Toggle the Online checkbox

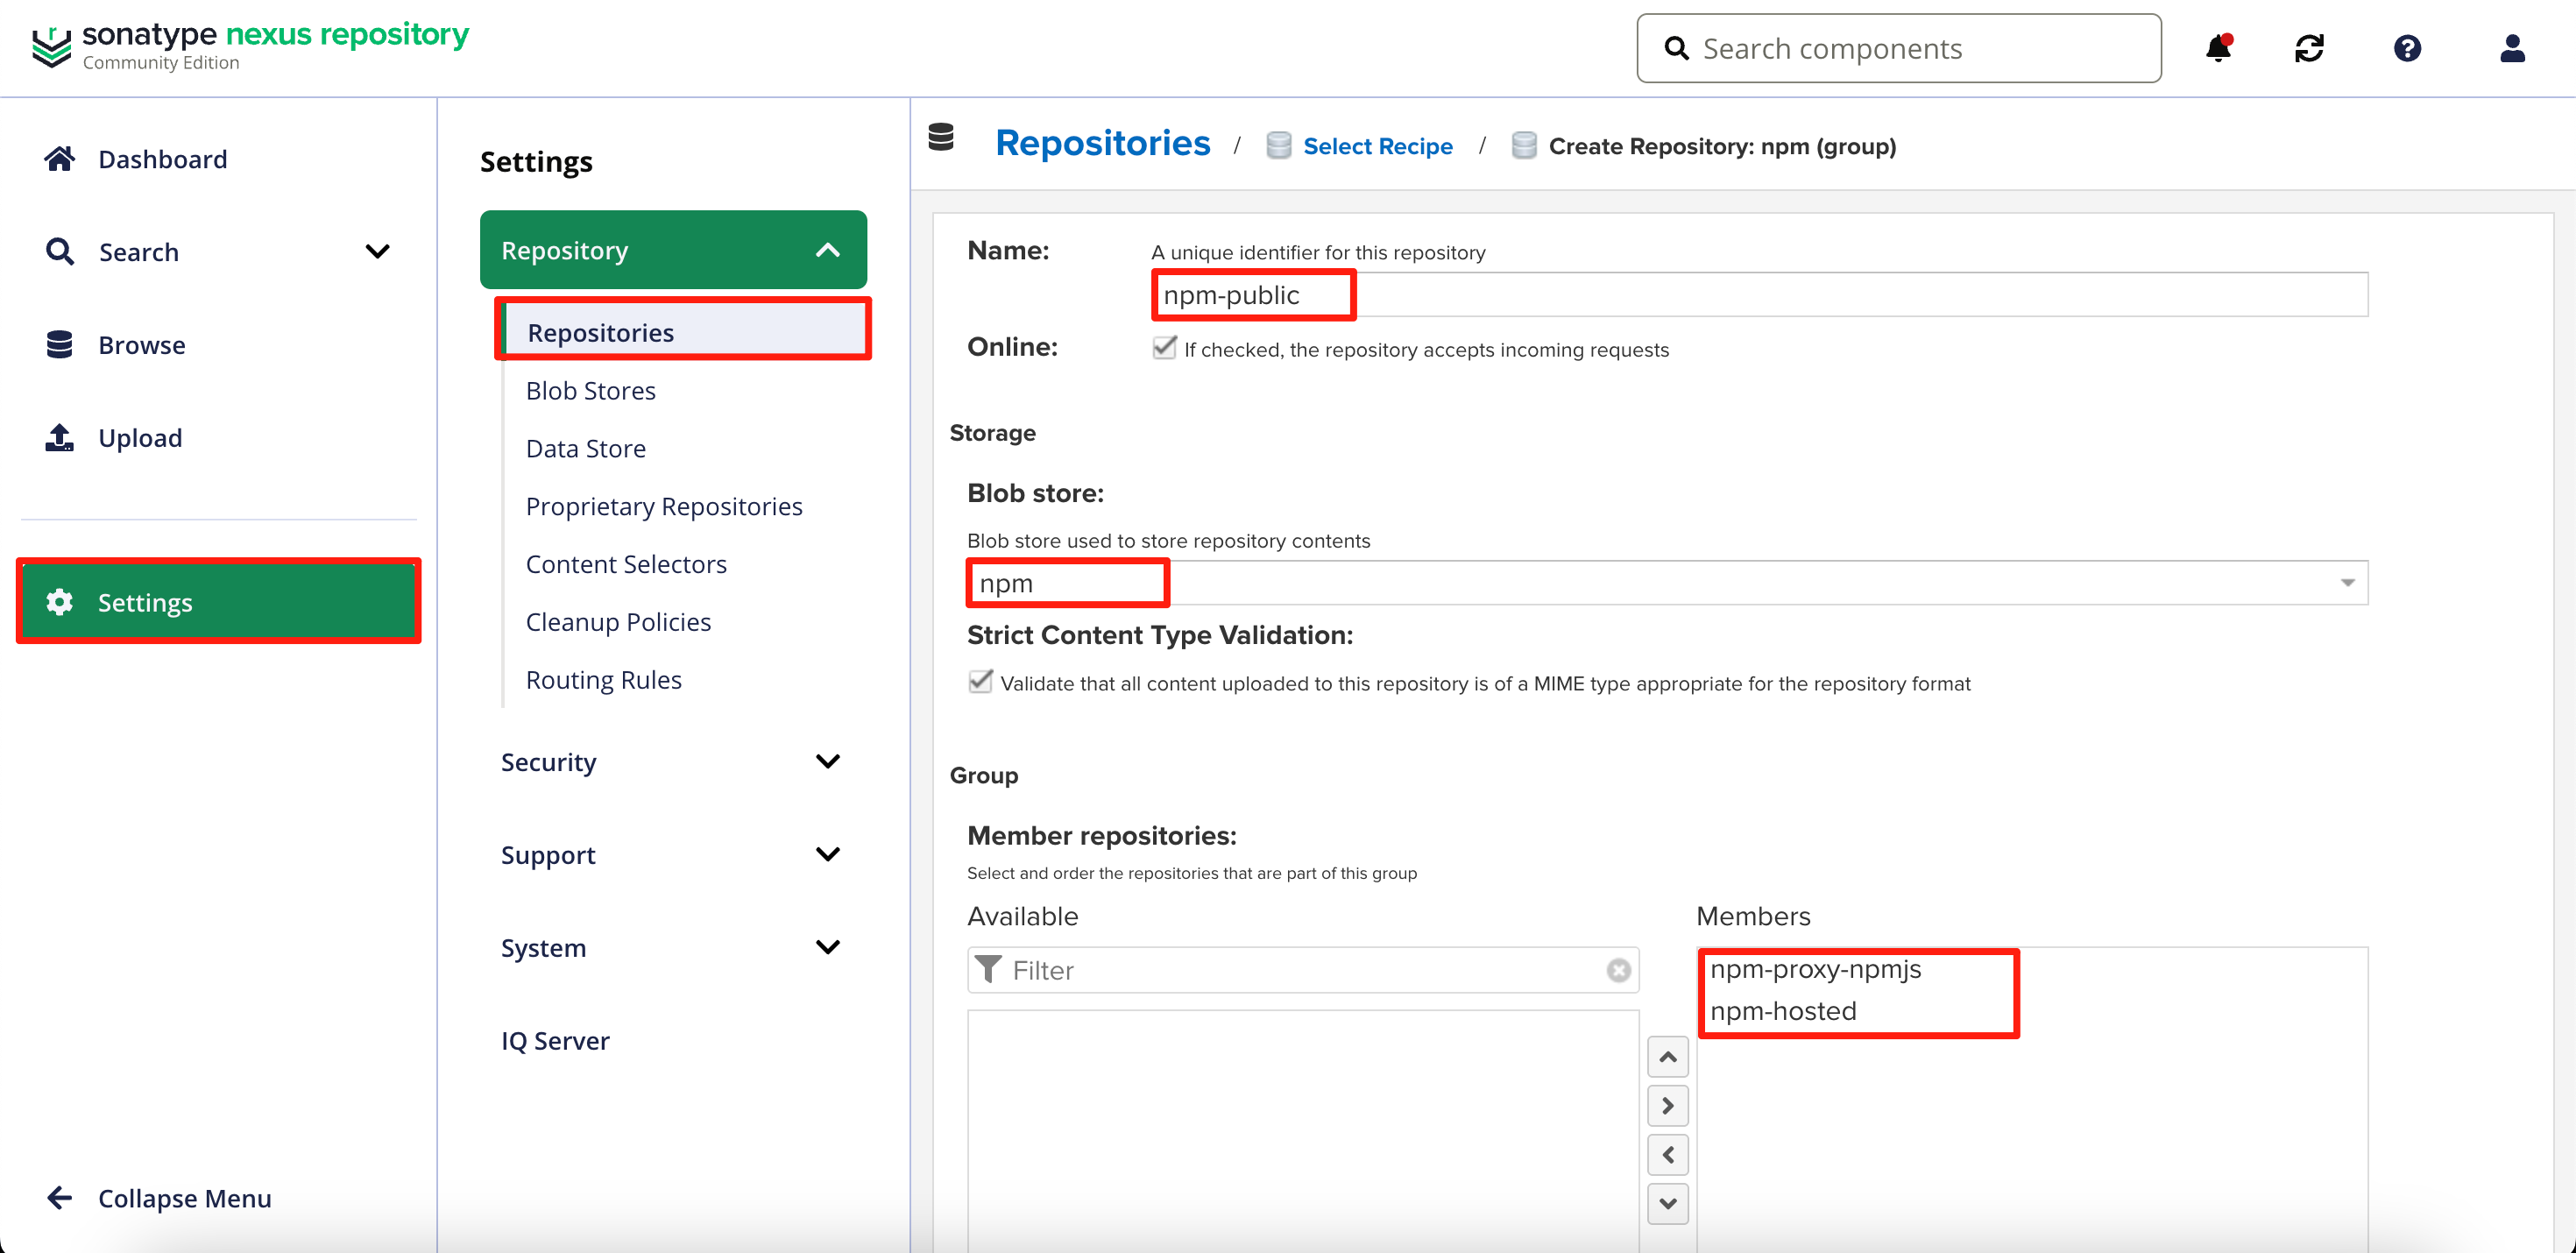1164,348
